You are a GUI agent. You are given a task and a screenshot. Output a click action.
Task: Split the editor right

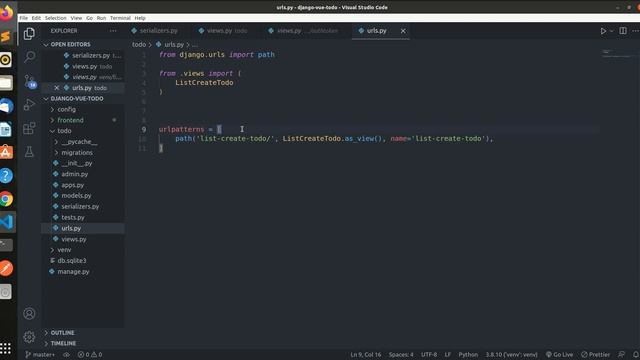pyautogui.click(x=623, y=31)
